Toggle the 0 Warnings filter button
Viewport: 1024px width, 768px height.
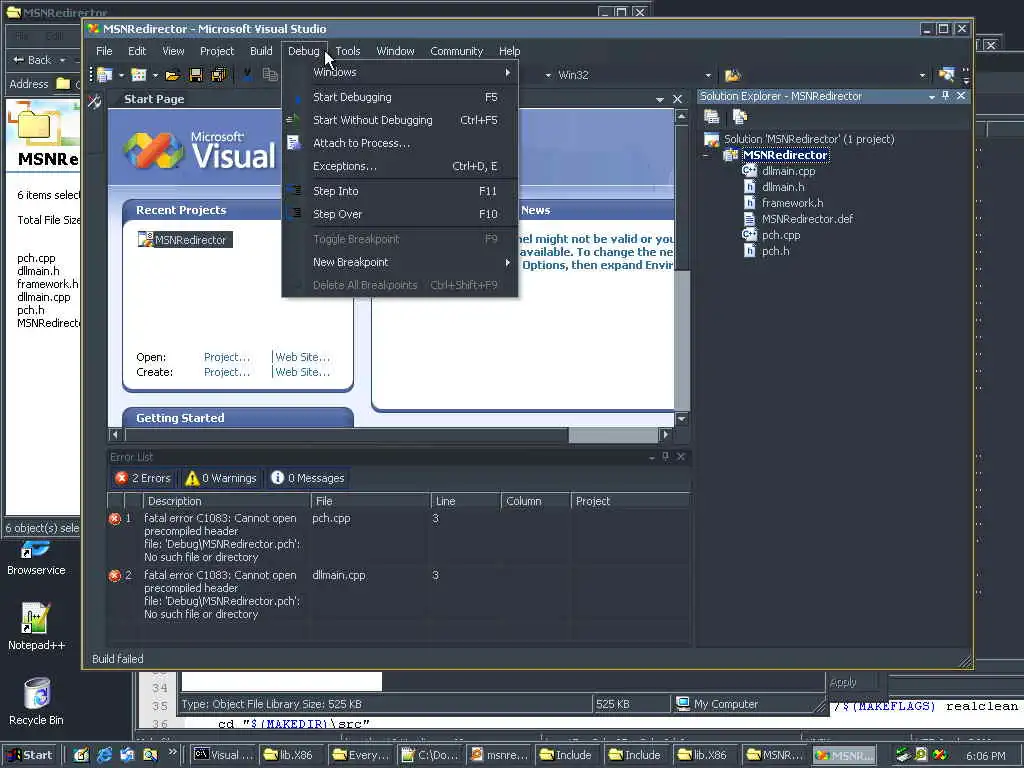tap(221, 478)
